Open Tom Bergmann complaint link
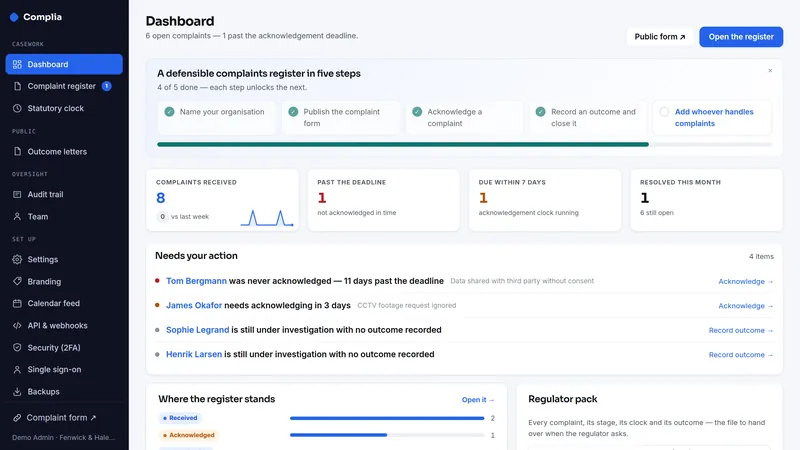The height and width of the screenshot is (450, 800). (196, 281)
